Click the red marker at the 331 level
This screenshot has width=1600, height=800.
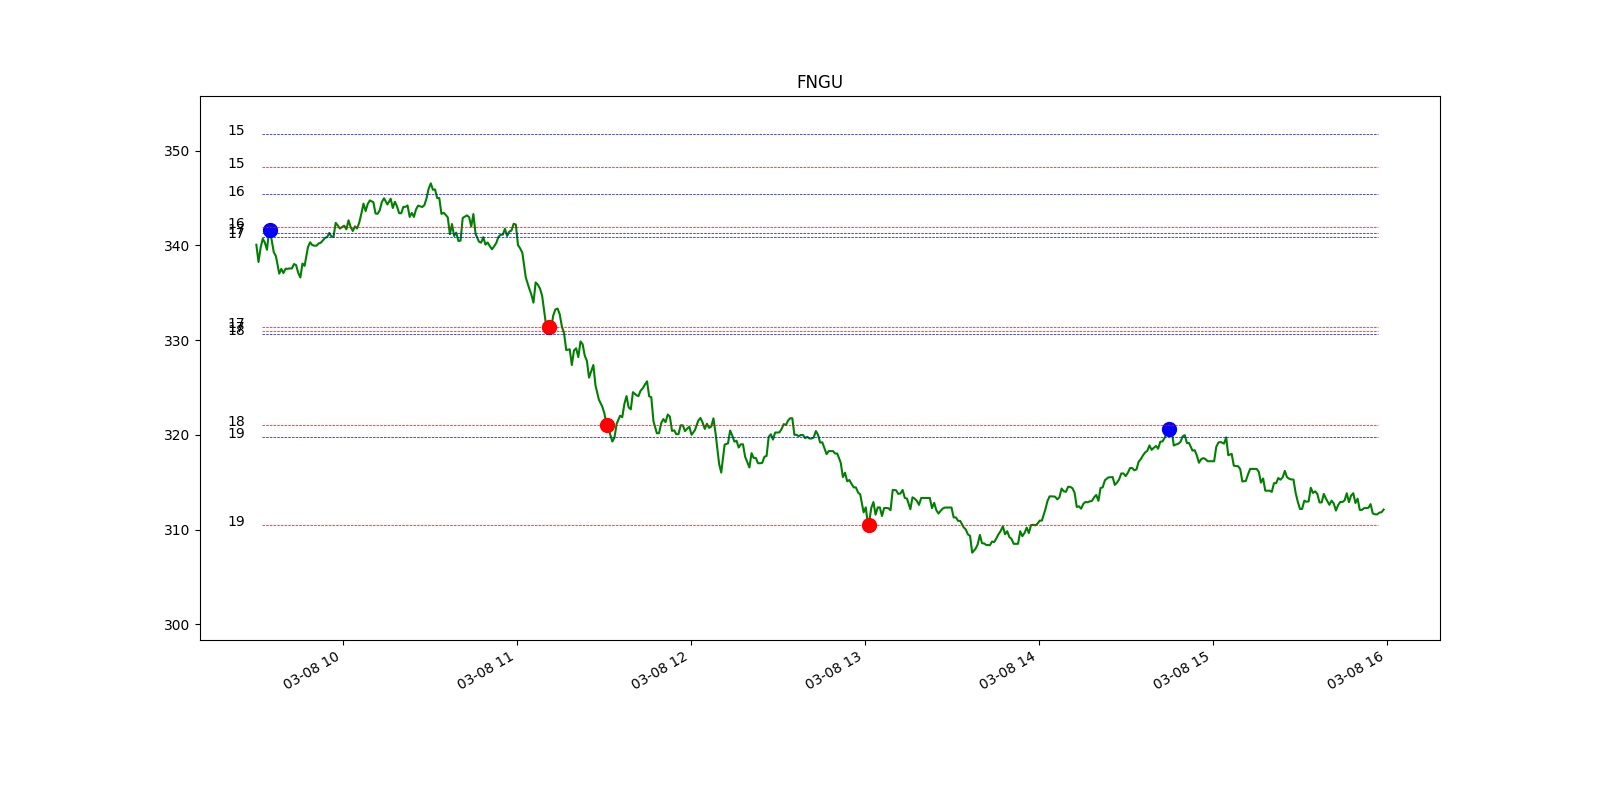(549, 327)
